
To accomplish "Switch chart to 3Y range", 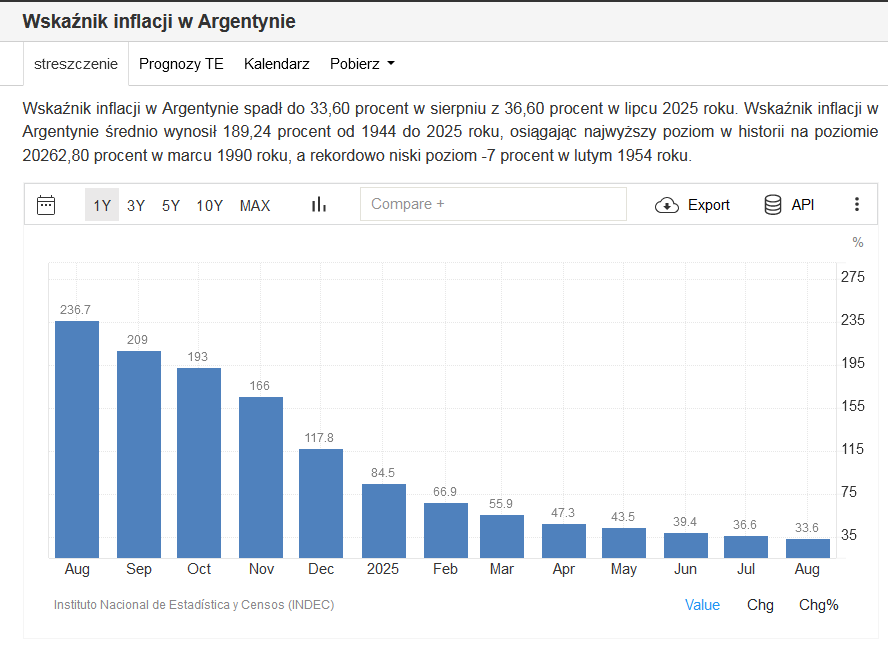I will click(x=136, y=205).
